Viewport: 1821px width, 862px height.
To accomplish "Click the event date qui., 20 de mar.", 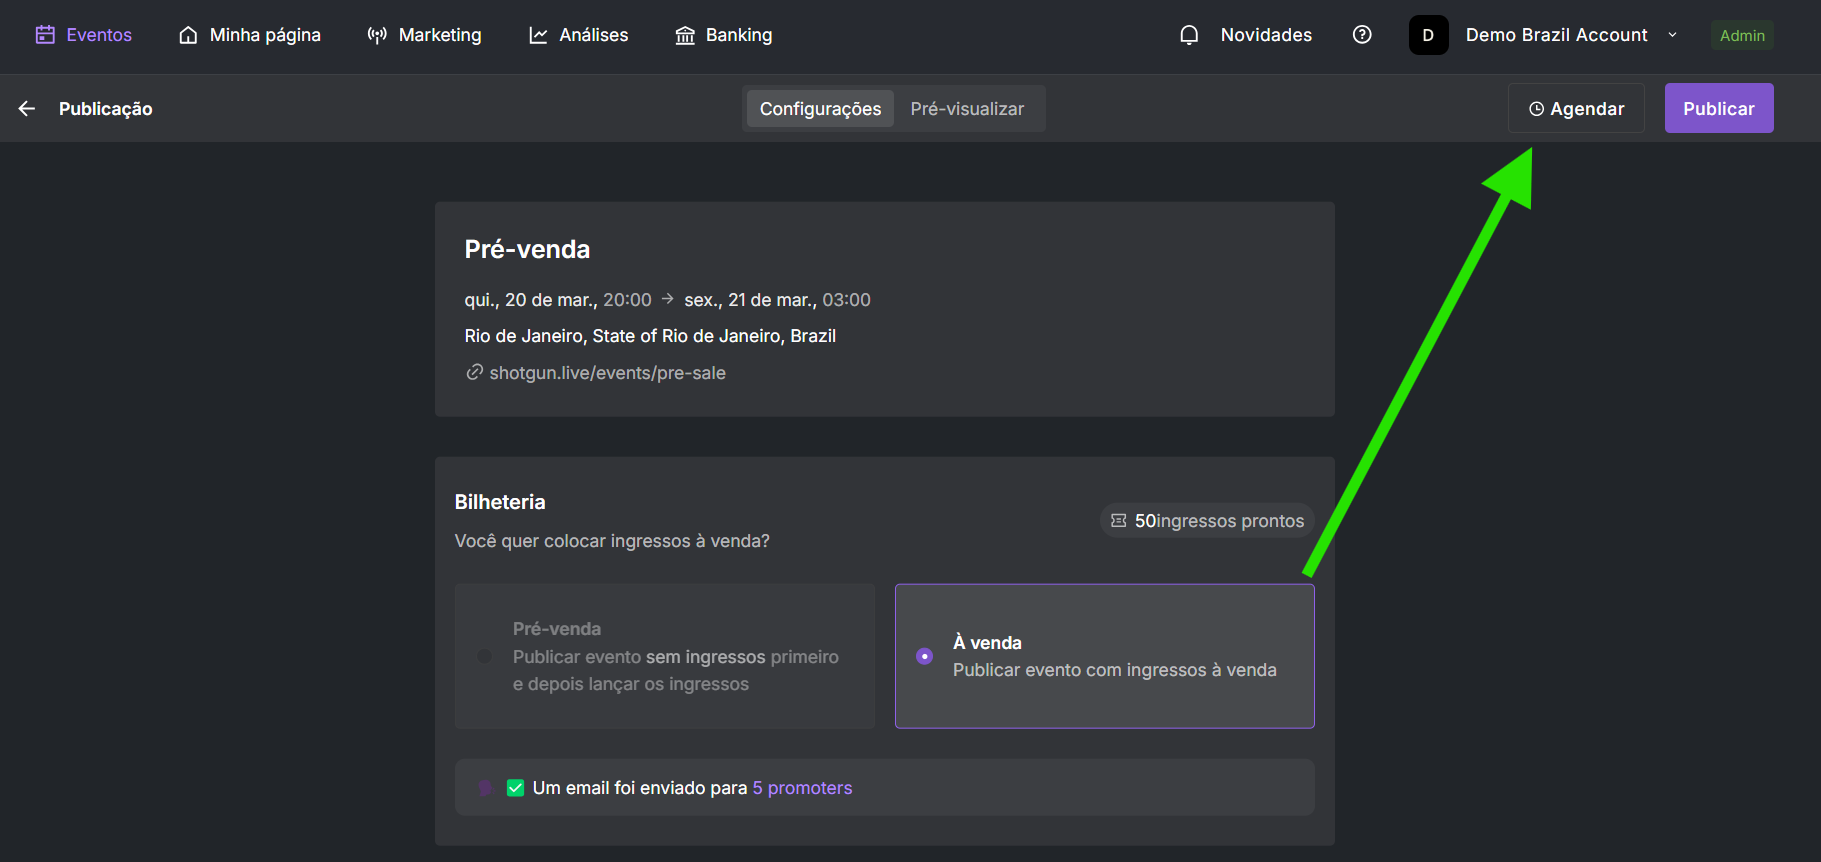I will click(530, 300).
